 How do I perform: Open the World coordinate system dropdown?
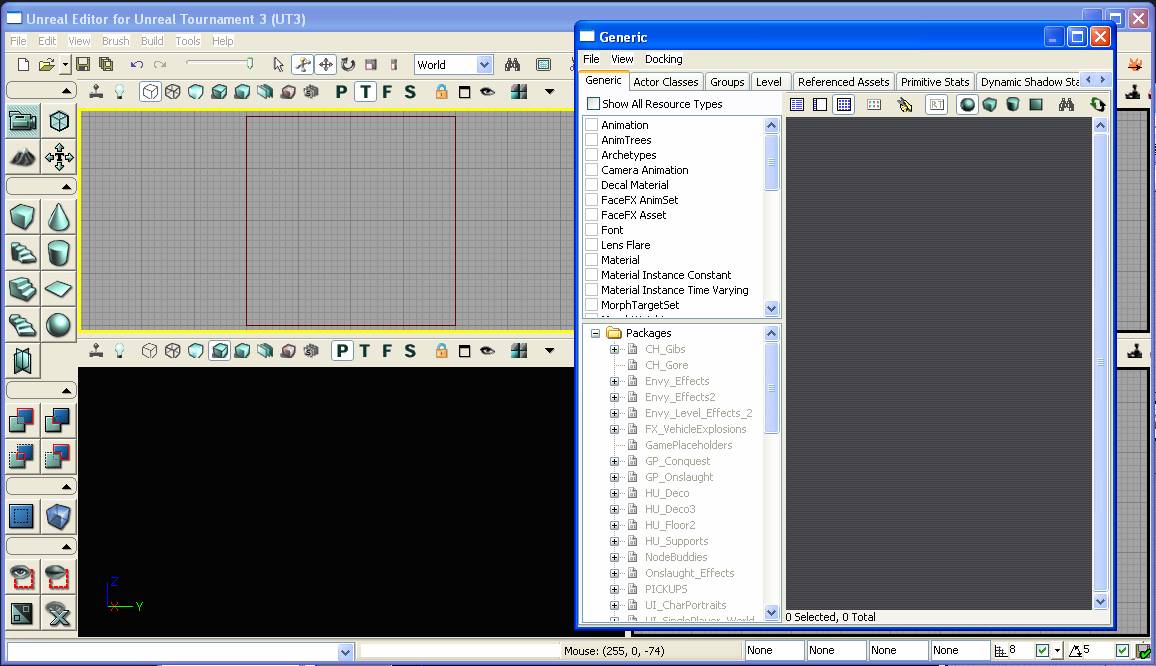click(484, 65)
